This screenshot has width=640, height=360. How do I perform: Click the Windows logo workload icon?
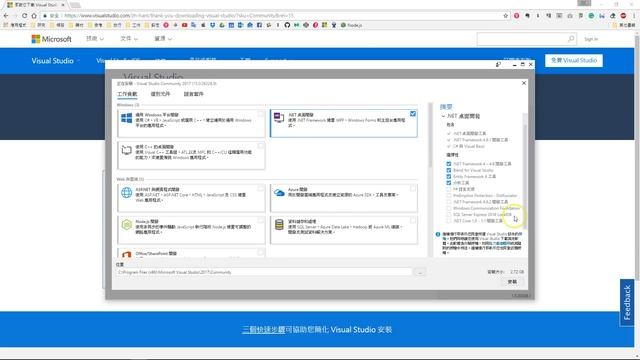coord(127,118)
